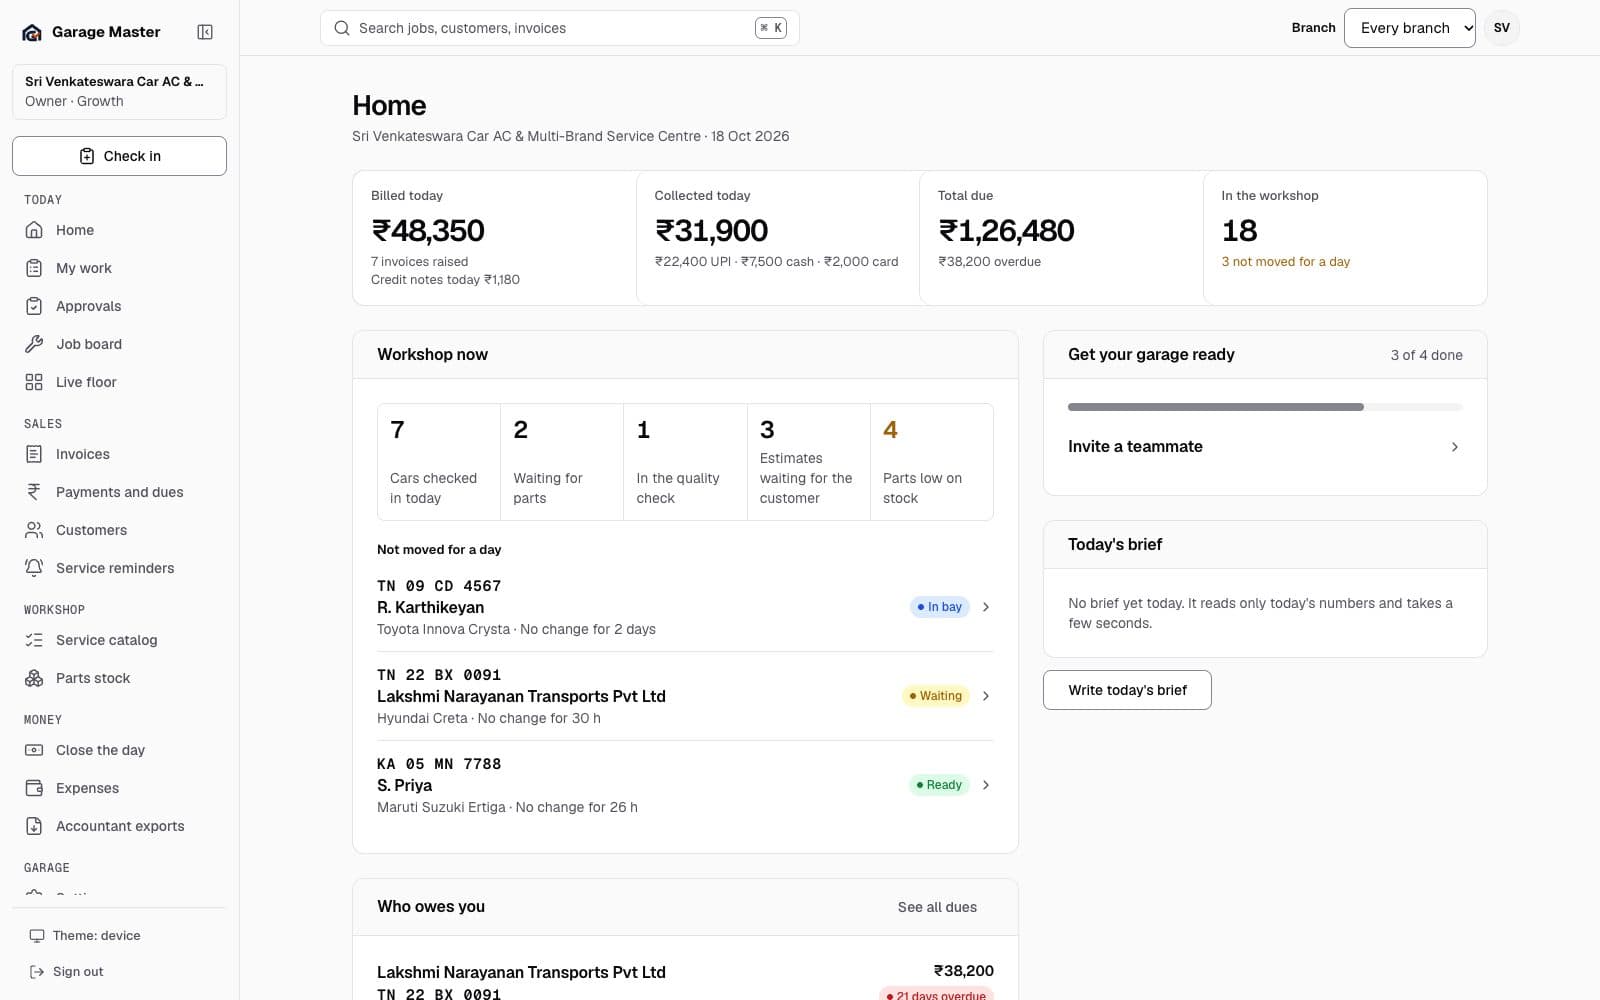1600x1000 pixels.
Task: Open the garage switcher Sri Venkateswara card
Action: 119,91
